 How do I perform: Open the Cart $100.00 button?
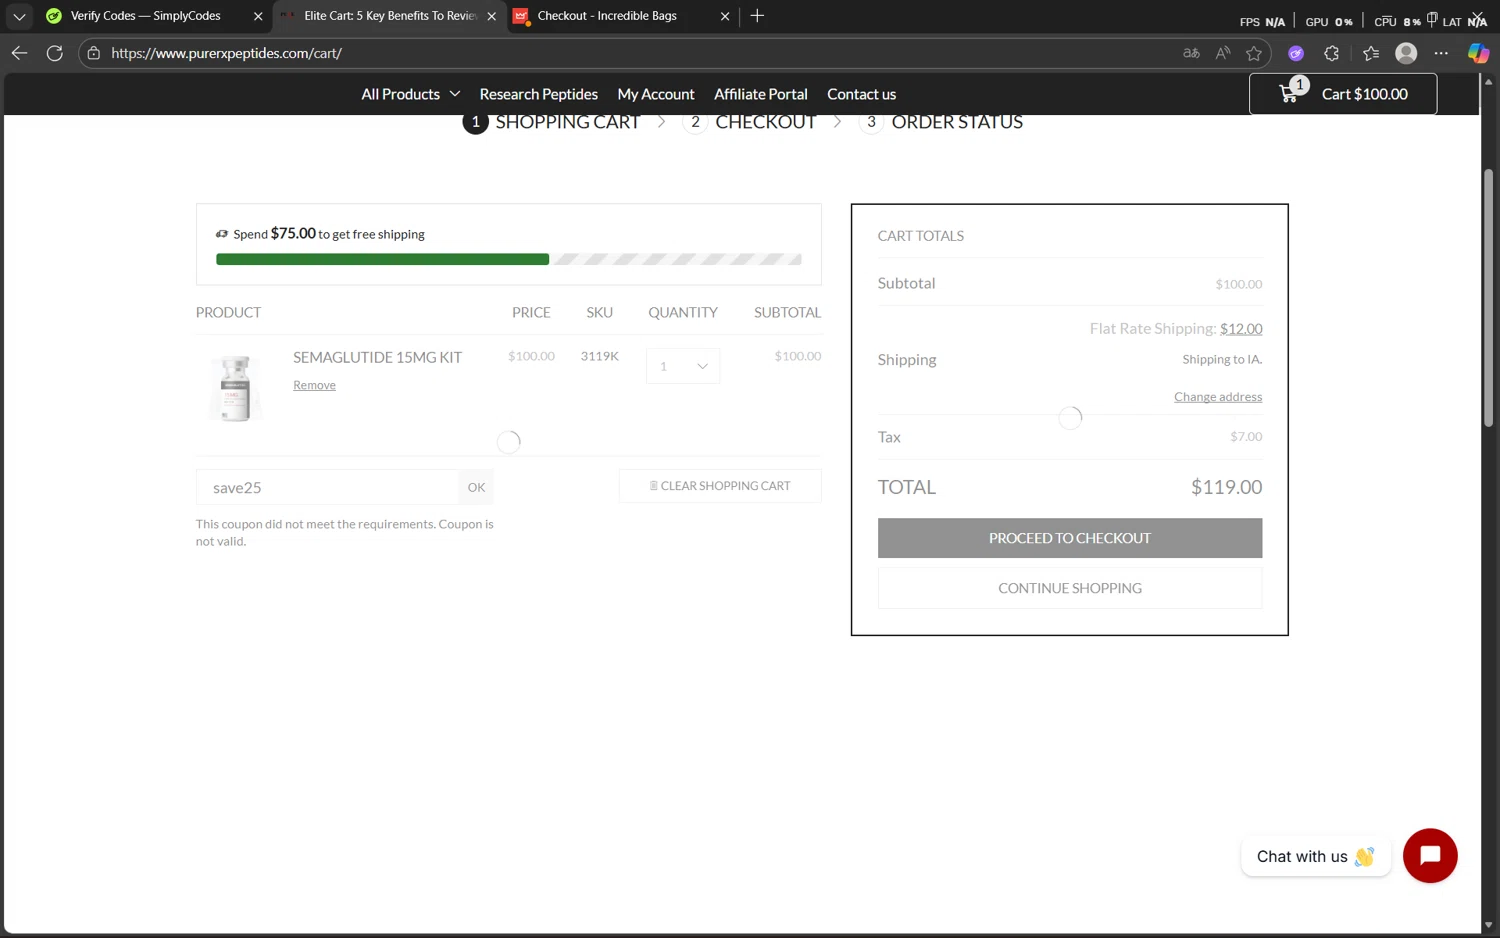(x=1342, y=94)
